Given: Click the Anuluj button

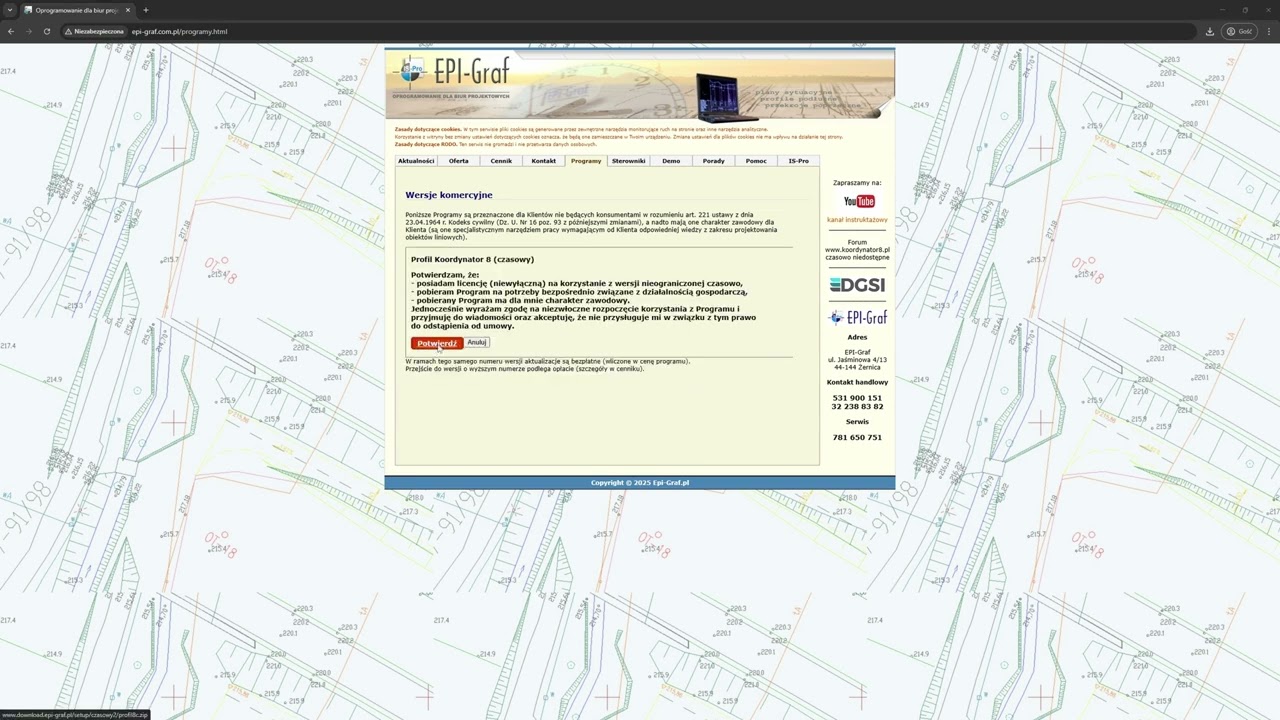Looking at the screenshot, I should click(477, 343).
